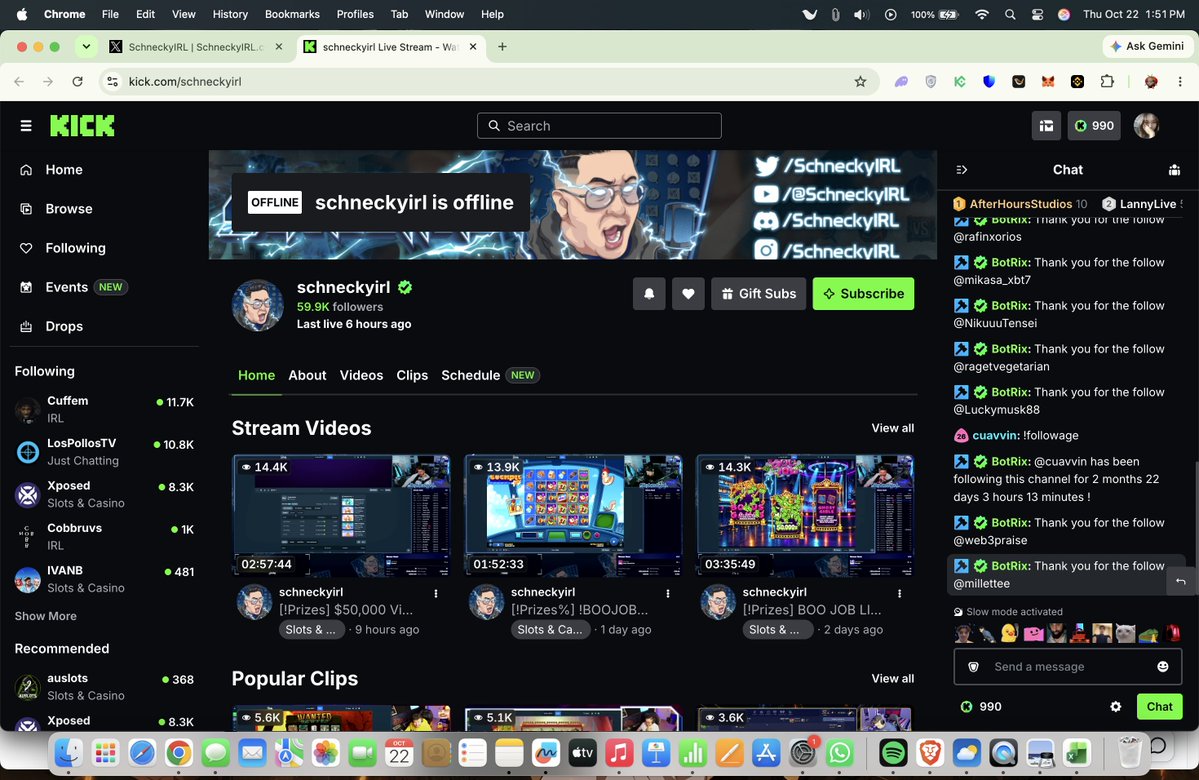This screenshot has width=1199, height=780.
Task: Click Ask Gemini button
Action: (1148, 47)
